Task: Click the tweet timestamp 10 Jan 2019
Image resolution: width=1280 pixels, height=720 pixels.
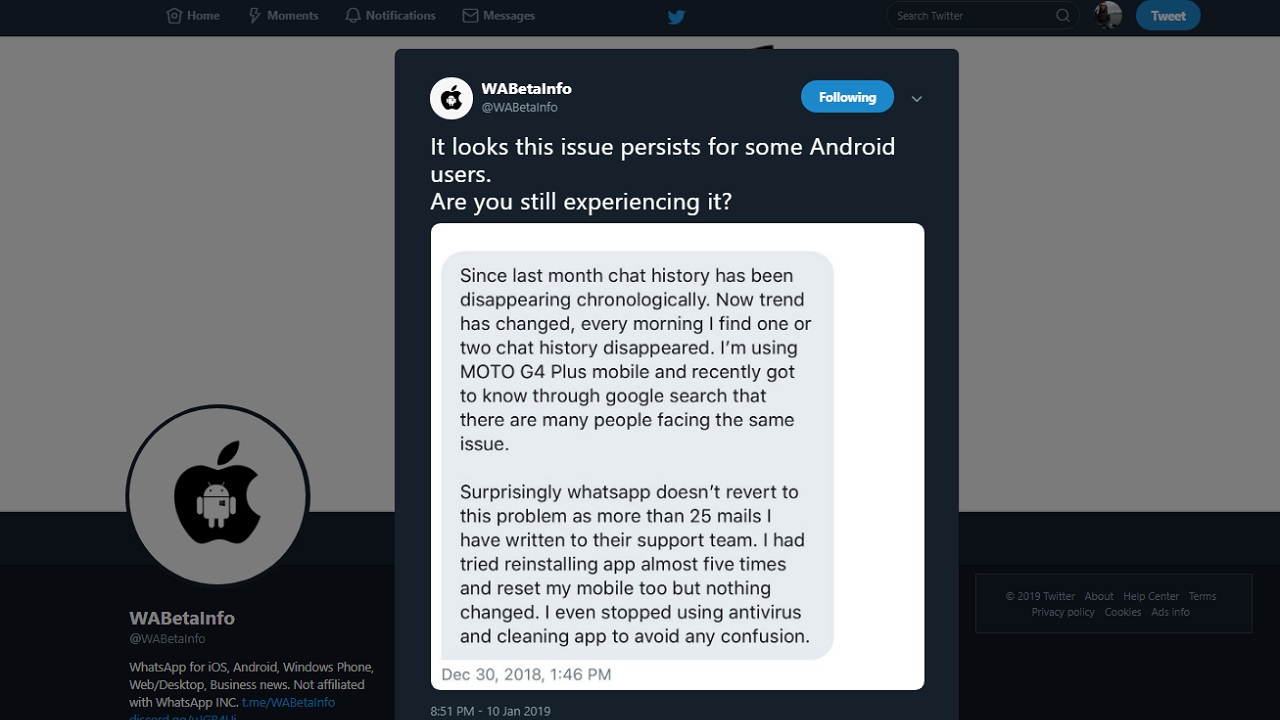Action: (490, 711)
